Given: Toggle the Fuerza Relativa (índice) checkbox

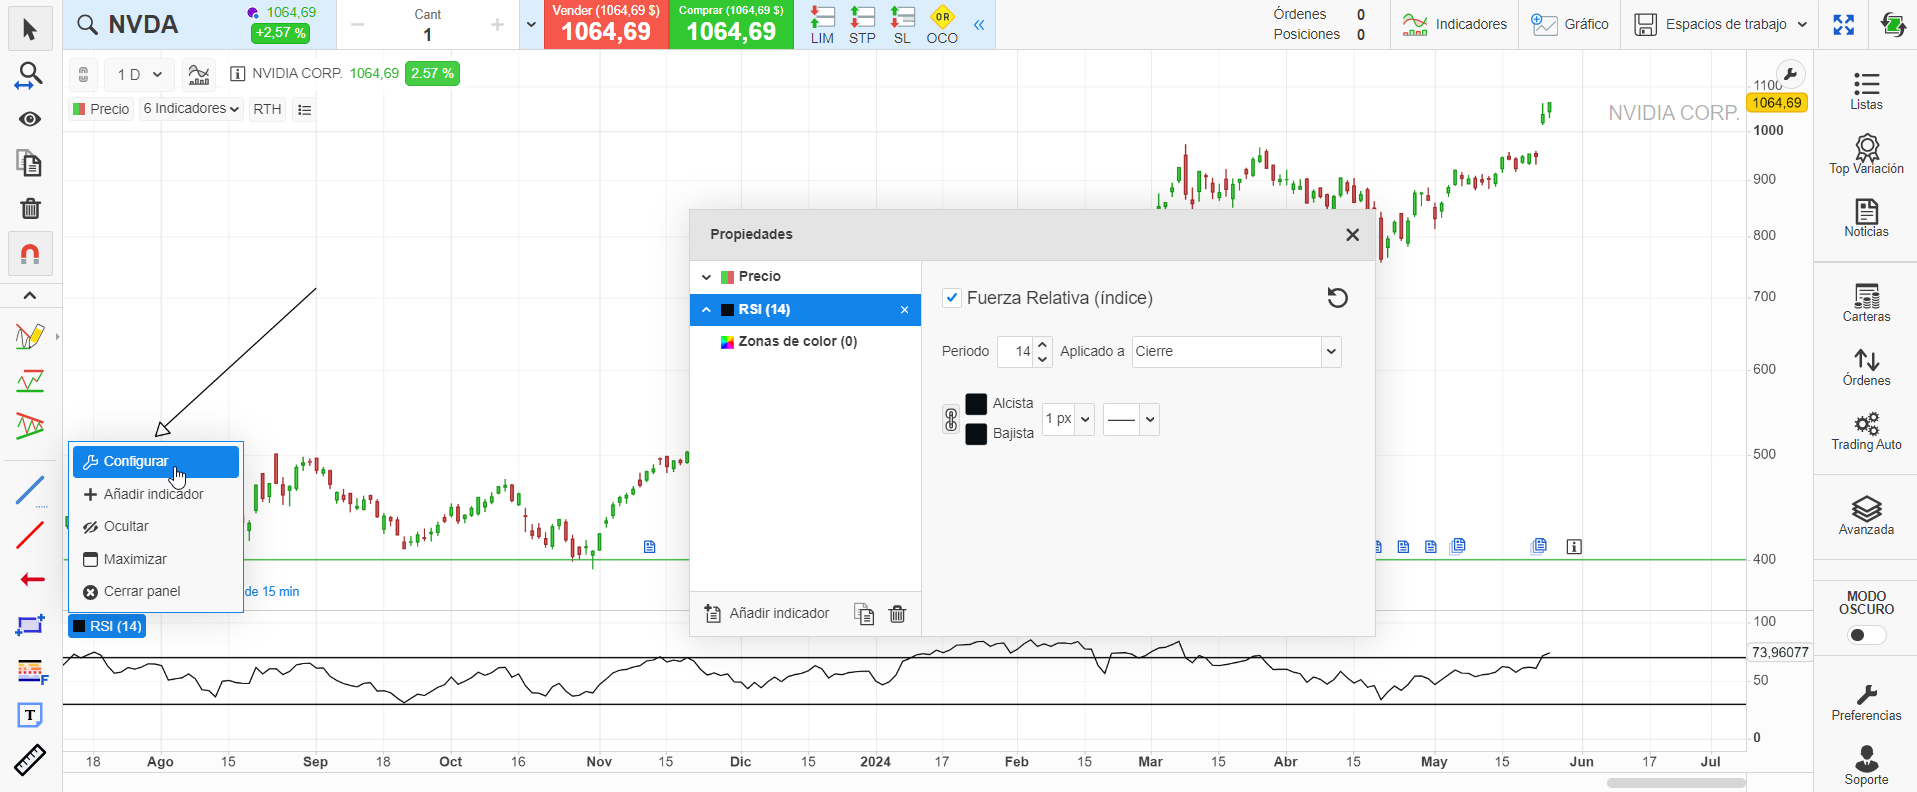Looking at the screenshot, I should [952, 298].
